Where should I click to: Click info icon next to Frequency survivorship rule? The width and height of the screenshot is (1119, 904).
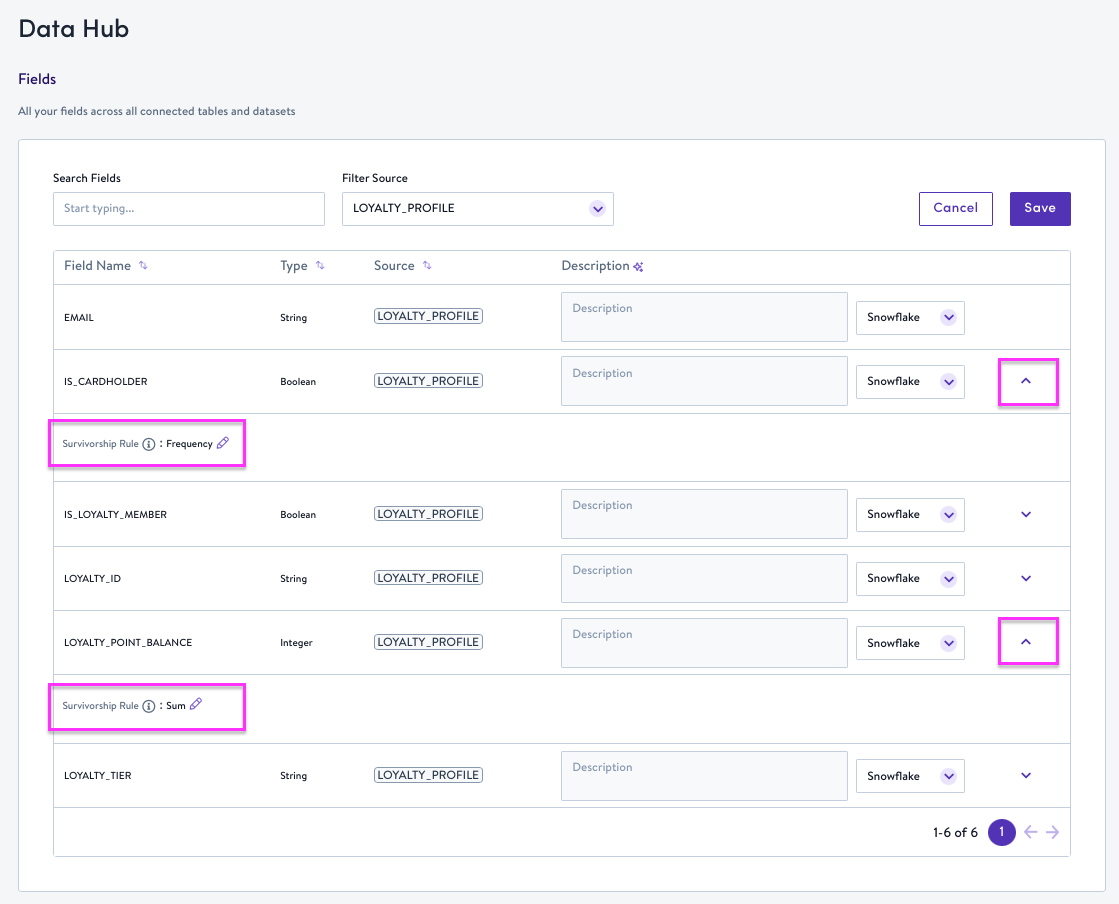click(149, 444)
